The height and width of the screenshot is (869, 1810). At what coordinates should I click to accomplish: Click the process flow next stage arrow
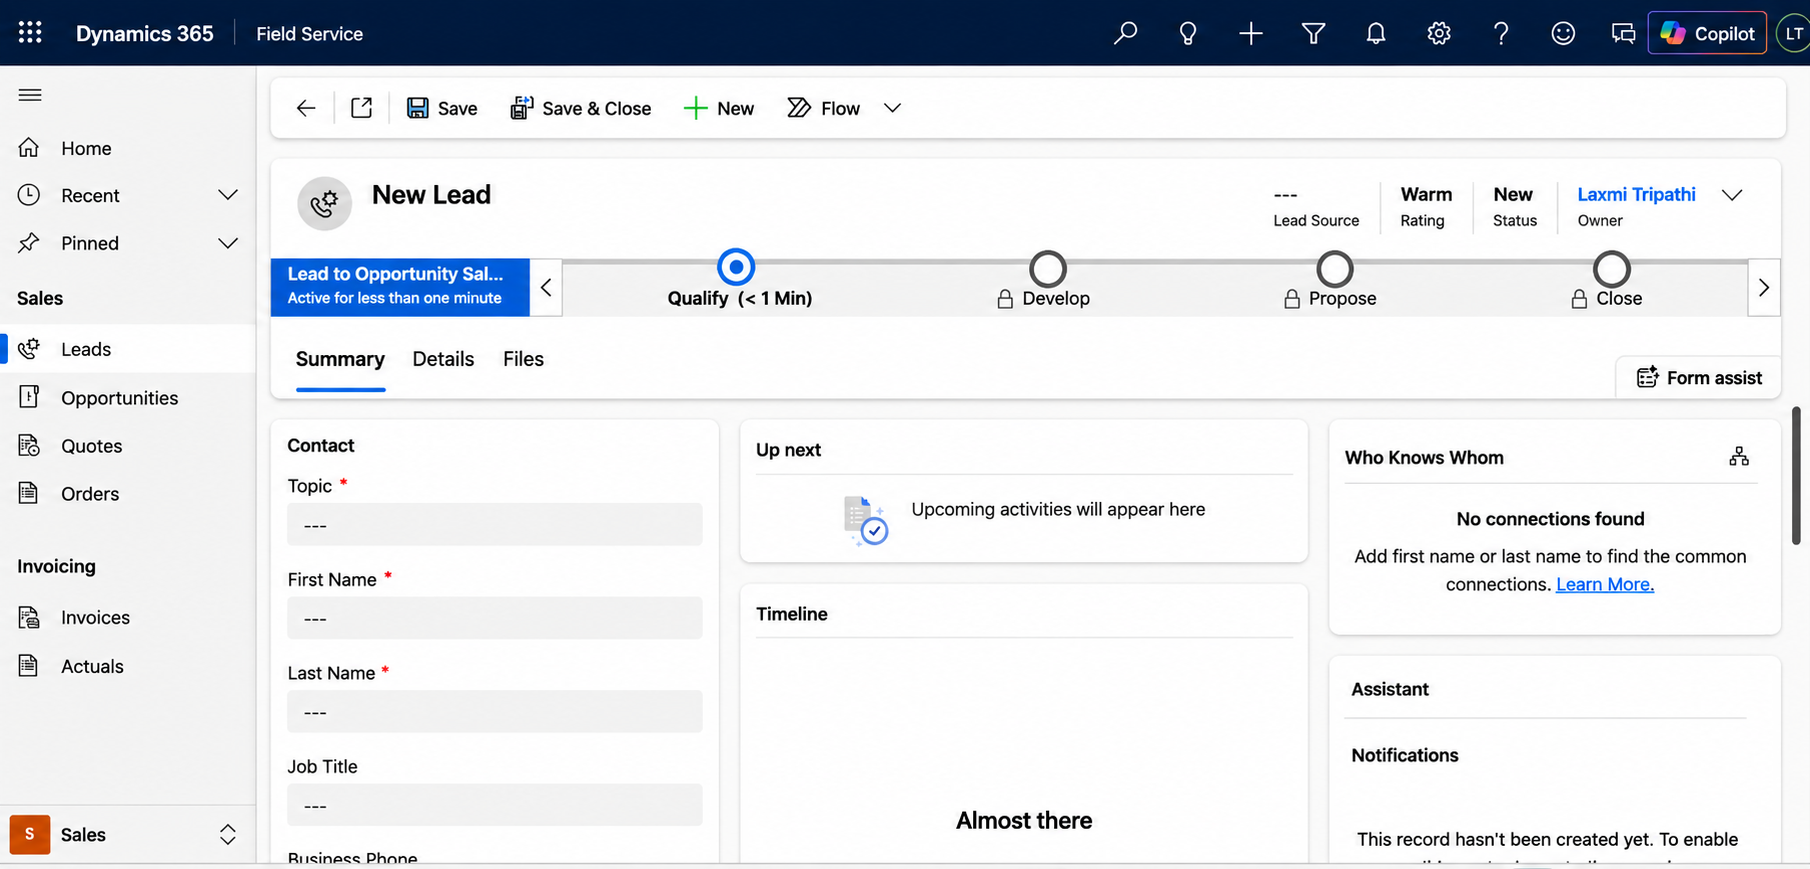pos(1764,288)
